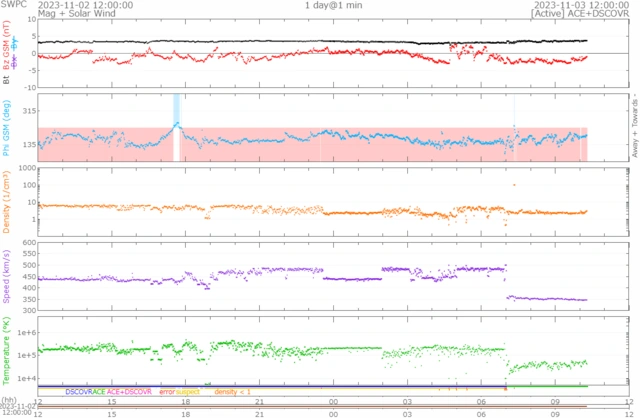
Task: Click the red error legend entry
Action: pyautogui.click(x=166, y=392)
